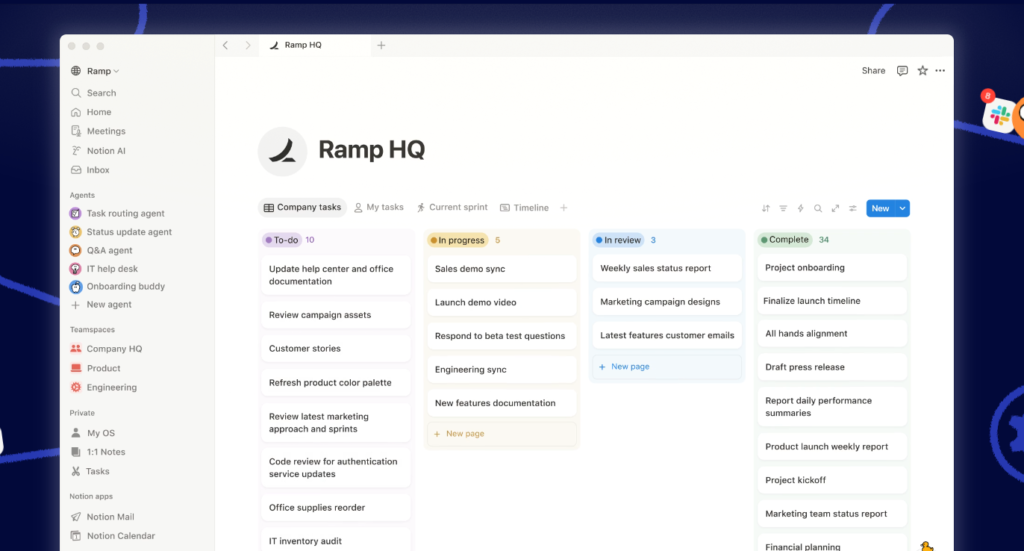The image size is (1024, 551).
Task: Go forward using the right arrow
Action: (248, 45)
